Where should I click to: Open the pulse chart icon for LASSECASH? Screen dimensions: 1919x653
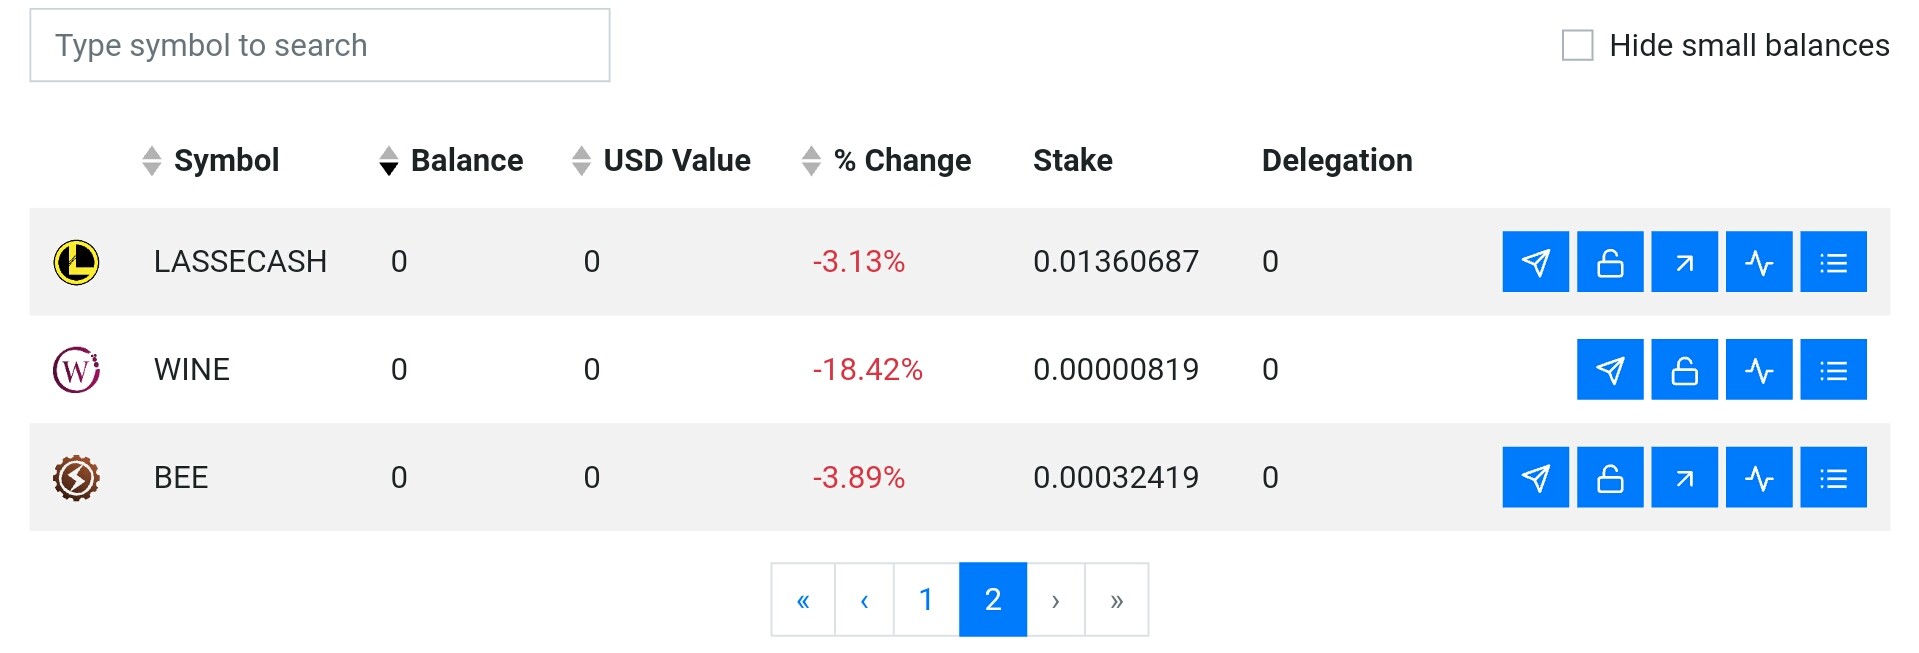point(1759,262)
